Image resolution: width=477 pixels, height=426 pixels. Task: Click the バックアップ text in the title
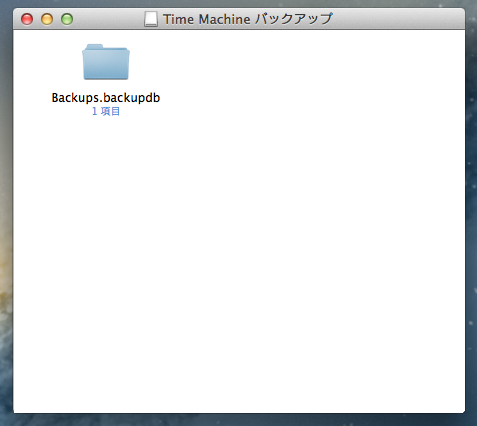[x=293, y=19]
